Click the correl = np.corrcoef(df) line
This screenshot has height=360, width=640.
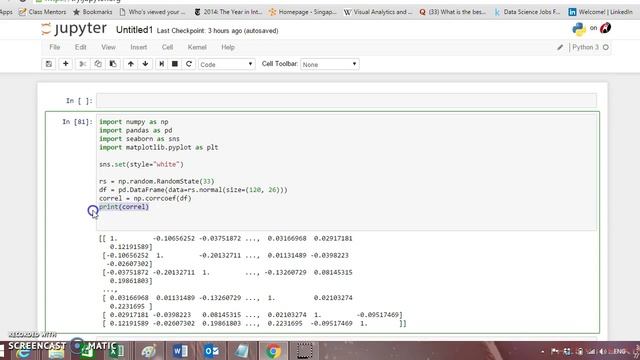(x=145, y=198)
